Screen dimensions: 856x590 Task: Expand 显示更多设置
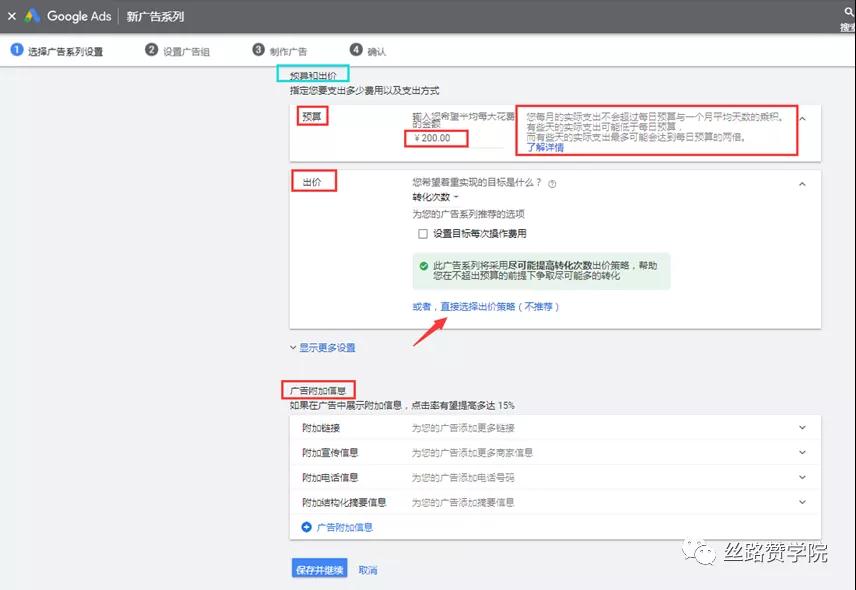point(323,348)
